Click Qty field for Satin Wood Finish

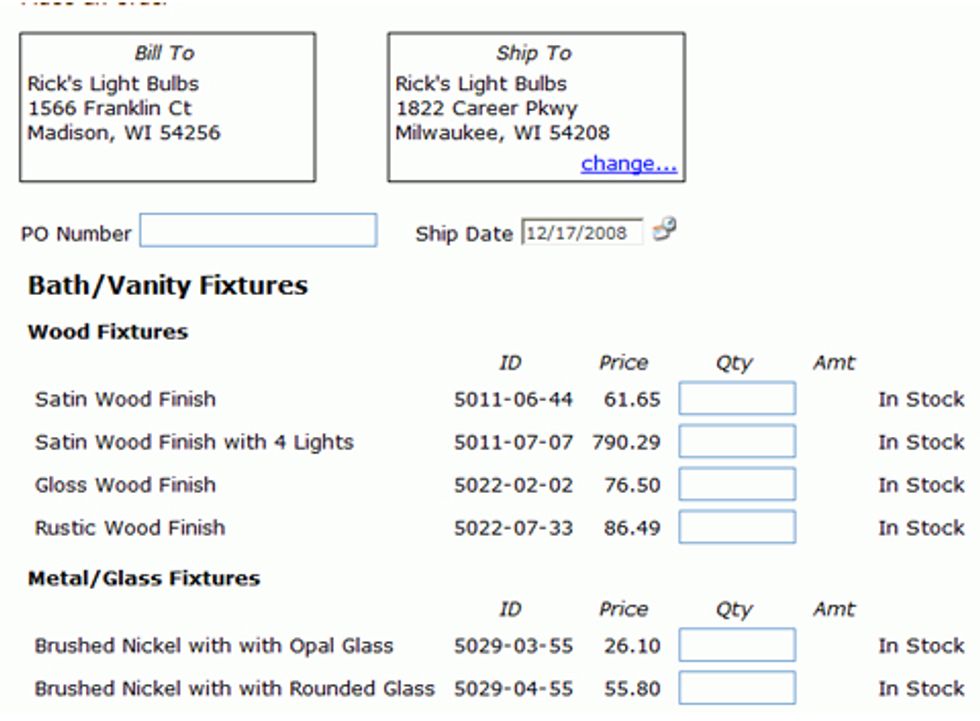737,398
